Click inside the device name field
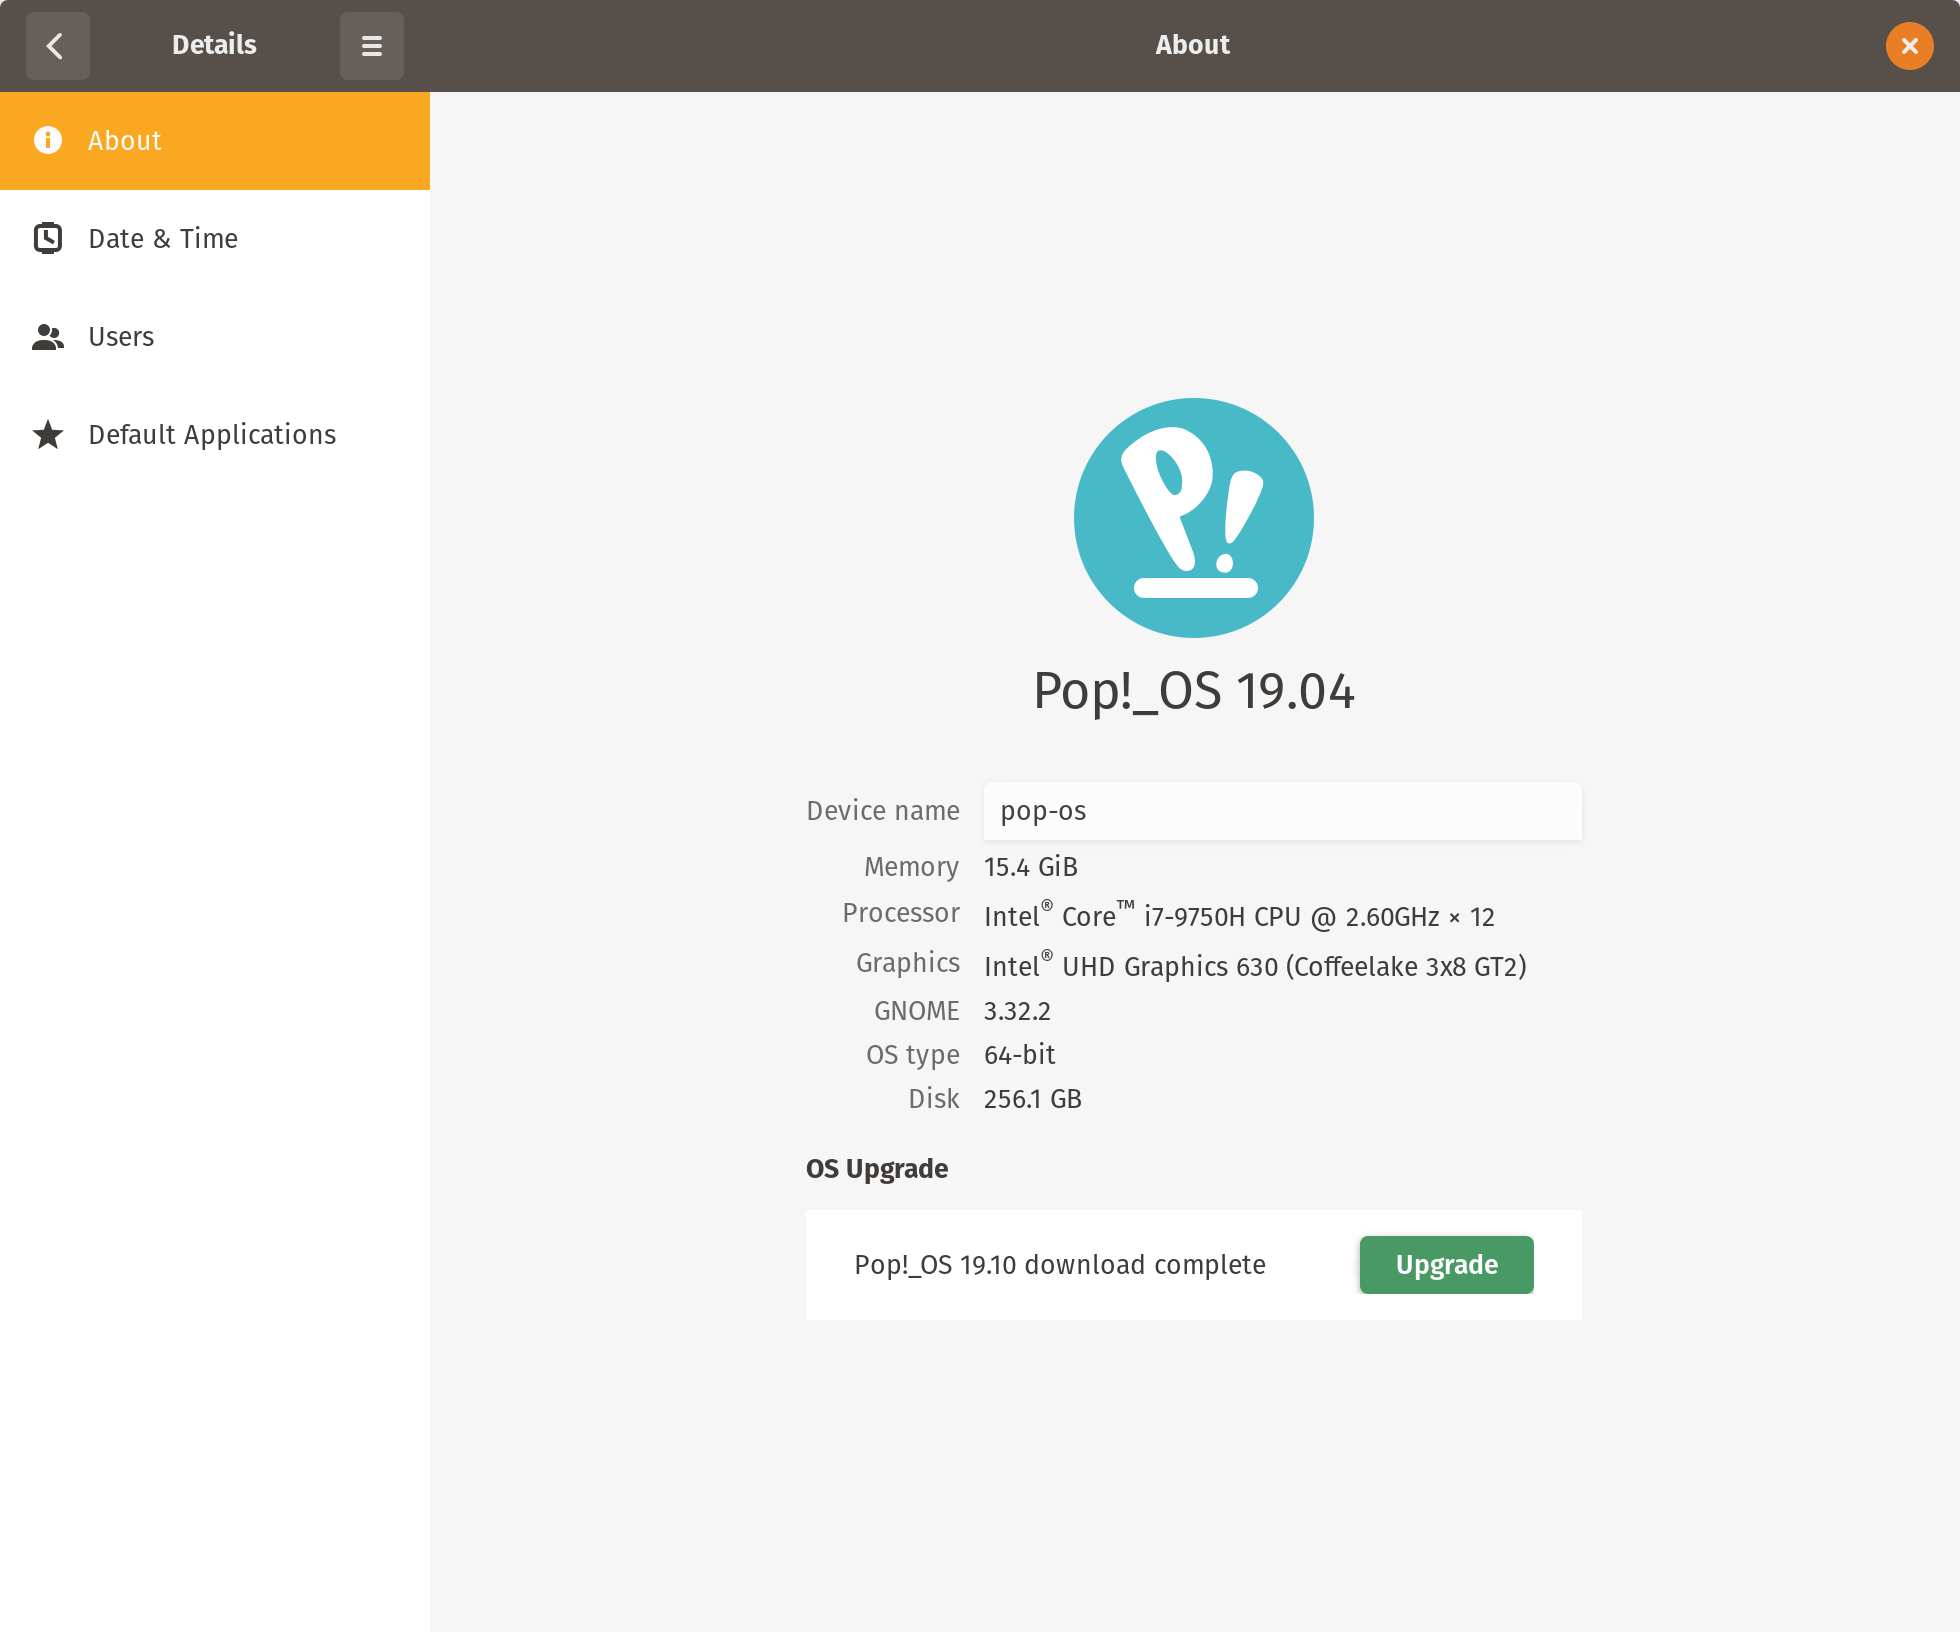The width and height of the screenshot is (1960, 1632). tap(1281, 811)
